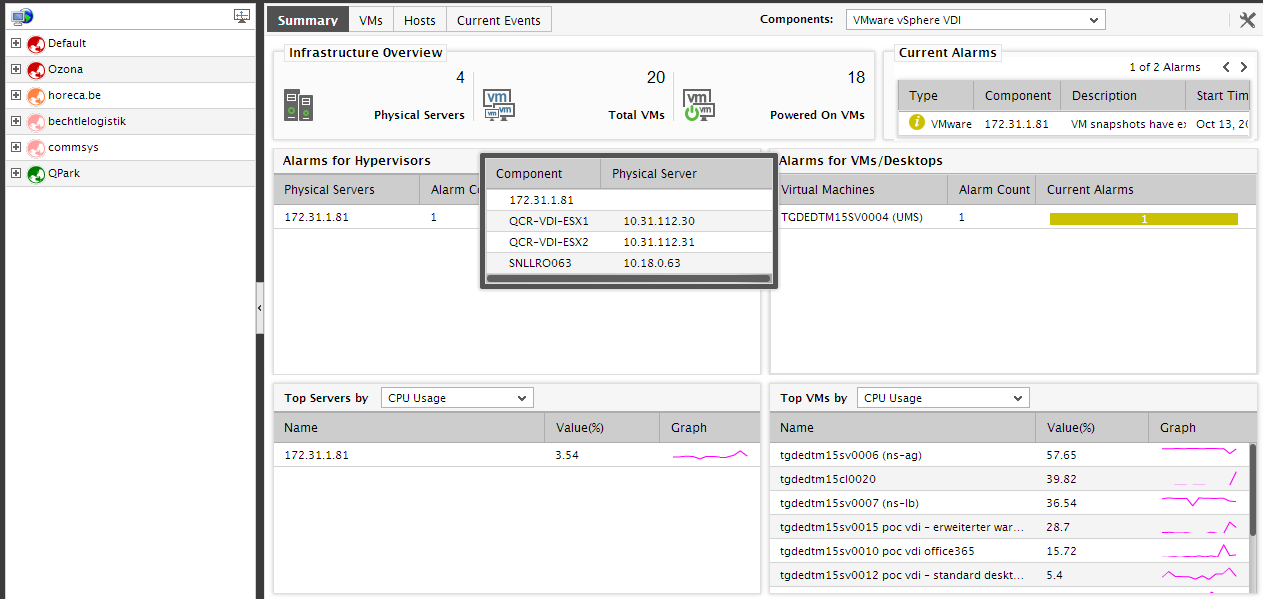Open tgdedtm15sv0010 poc vdi office365 graph

(1199, 551)
